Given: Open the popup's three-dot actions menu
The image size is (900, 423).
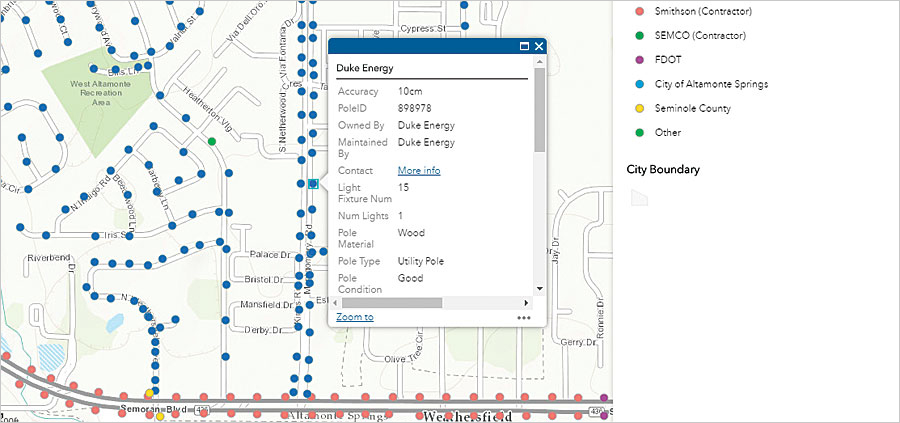Looking at the screenshot, I should (523, 317).
